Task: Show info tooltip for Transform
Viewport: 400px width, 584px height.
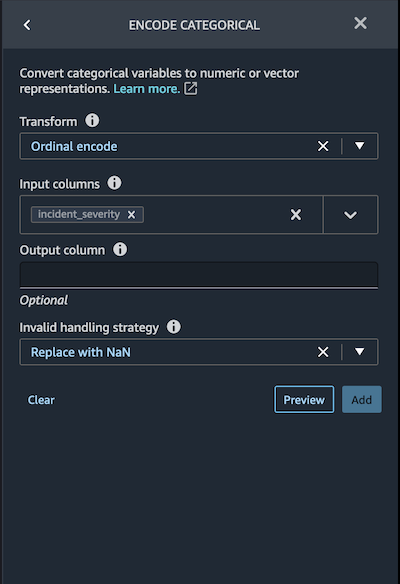Action: 92,121
